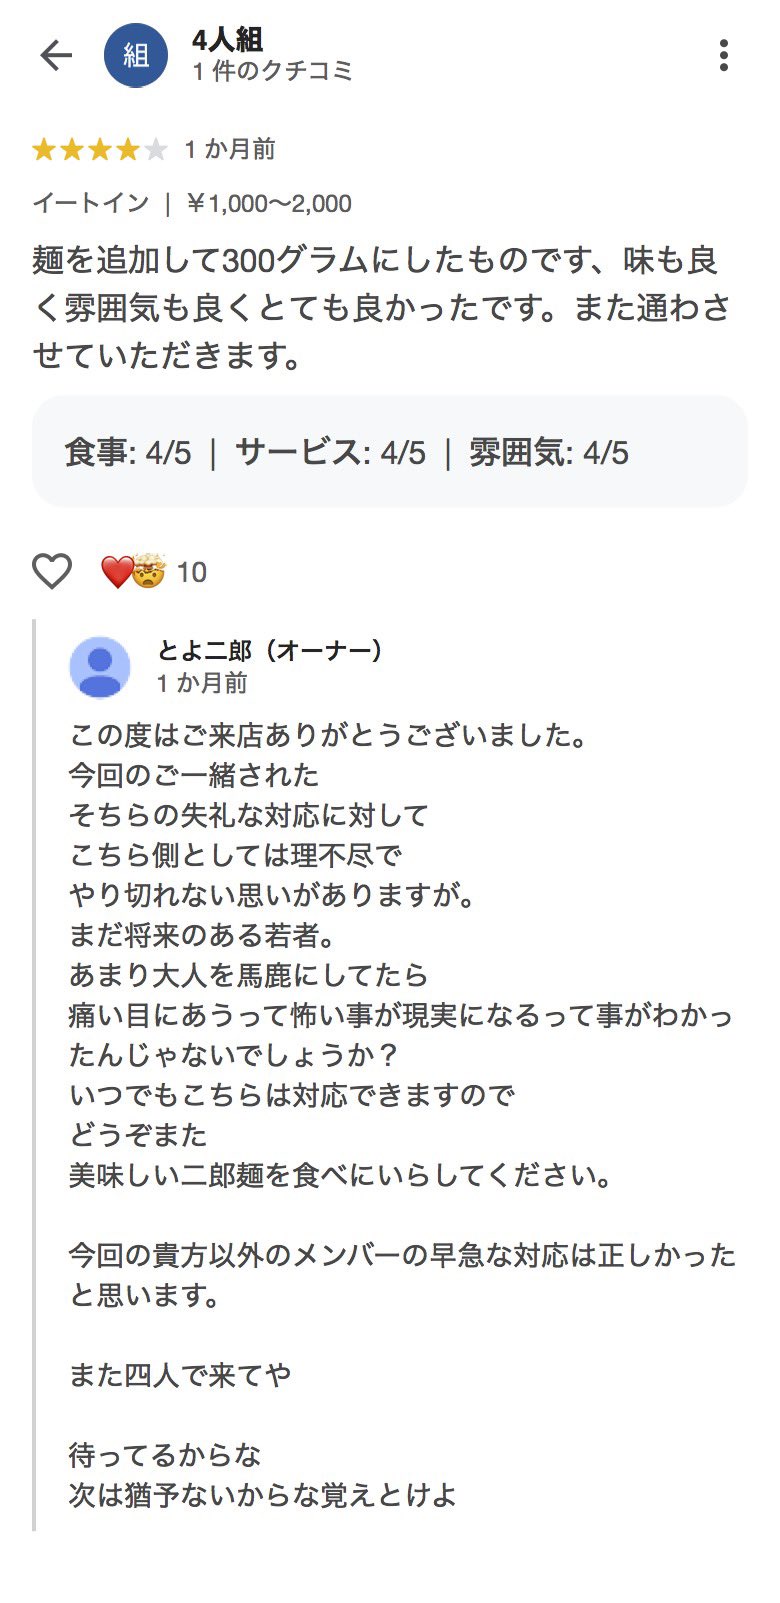Go back using the back arrow
The width and height of the screenshot is (780, 1603).
point(56,55)
